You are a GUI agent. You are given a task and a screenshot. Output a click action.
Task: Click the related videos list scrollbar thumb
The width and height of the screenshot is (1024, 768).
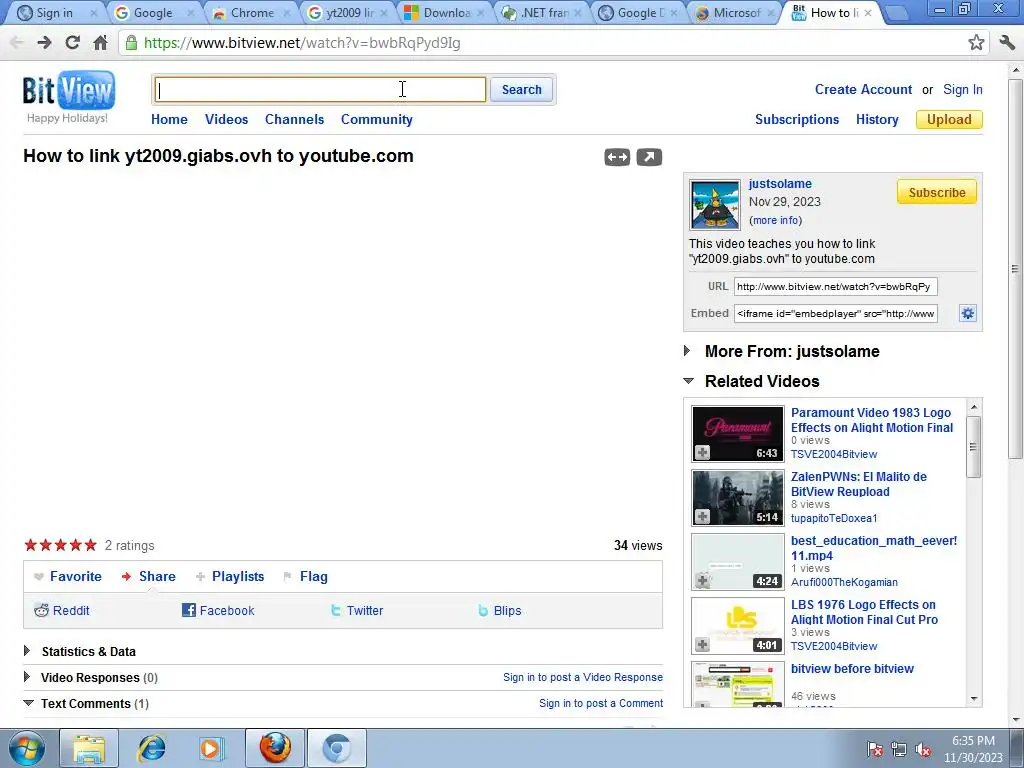coord(973,447)
